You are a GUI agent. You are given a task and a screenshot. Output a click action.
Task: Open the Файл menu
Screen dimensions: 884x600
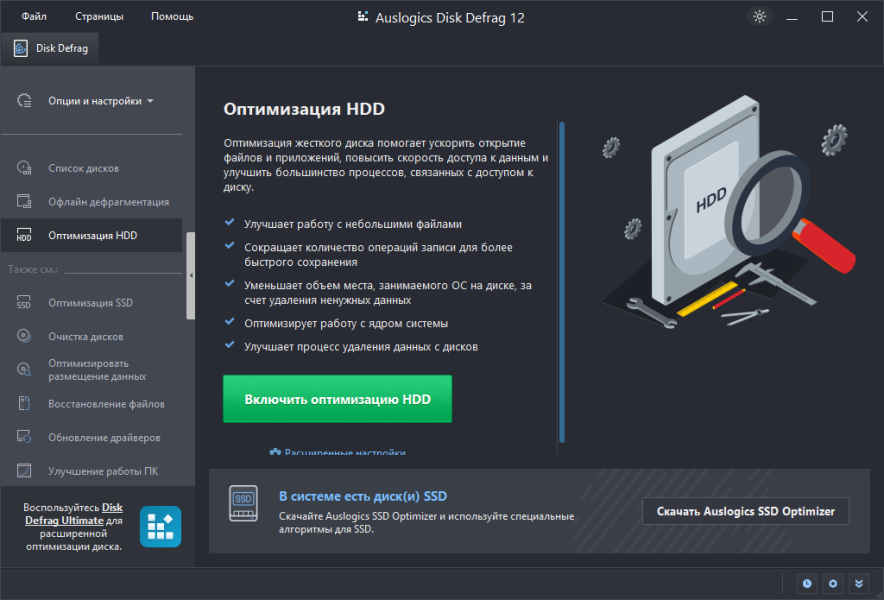coord(34,16)
